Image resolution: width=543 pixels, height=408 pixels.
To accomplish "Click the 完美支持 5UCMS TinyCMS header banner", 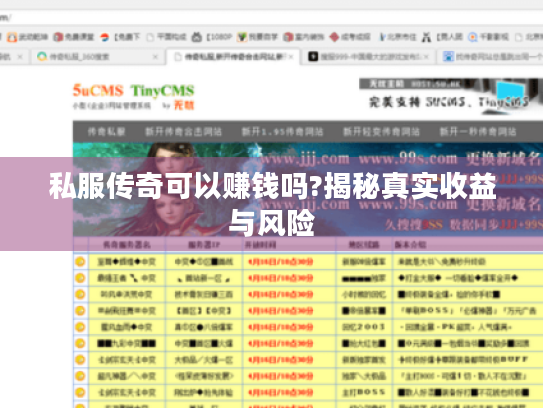I will [450, 96].
